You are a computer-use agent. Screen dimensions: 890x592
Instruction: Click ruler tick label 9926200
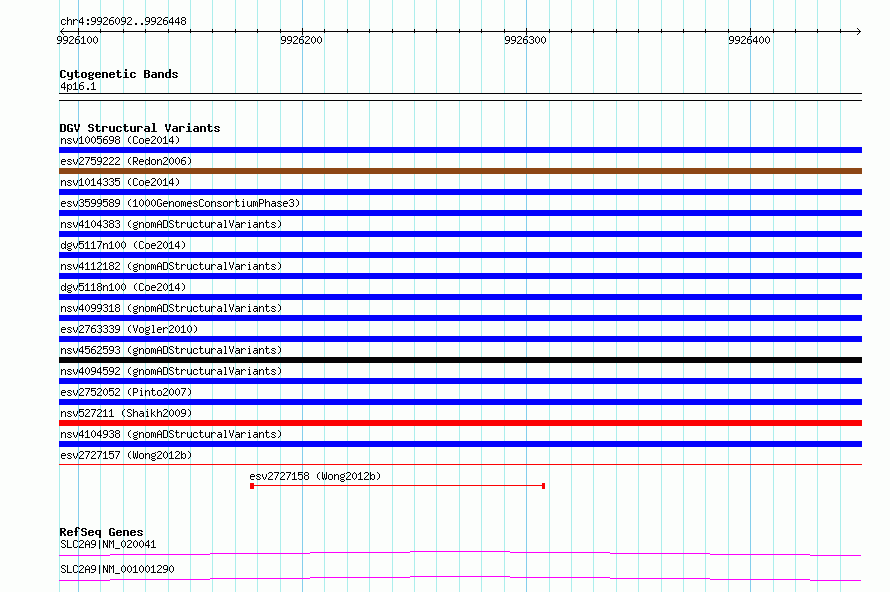pos(301,40)
